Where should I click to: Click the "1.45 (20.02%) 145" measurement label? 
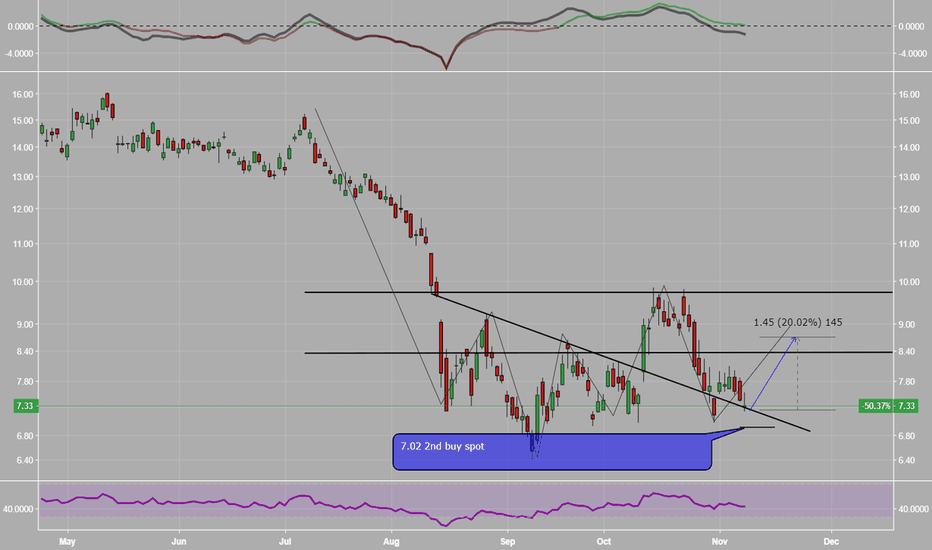(798, 322)
